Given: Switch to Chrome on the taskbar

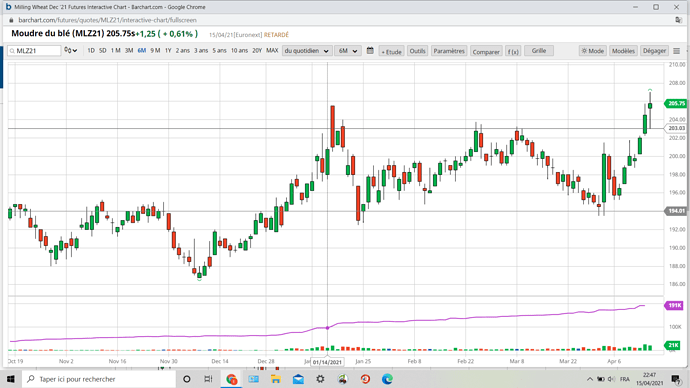Looking at the screenshot, I should [231, 379].
